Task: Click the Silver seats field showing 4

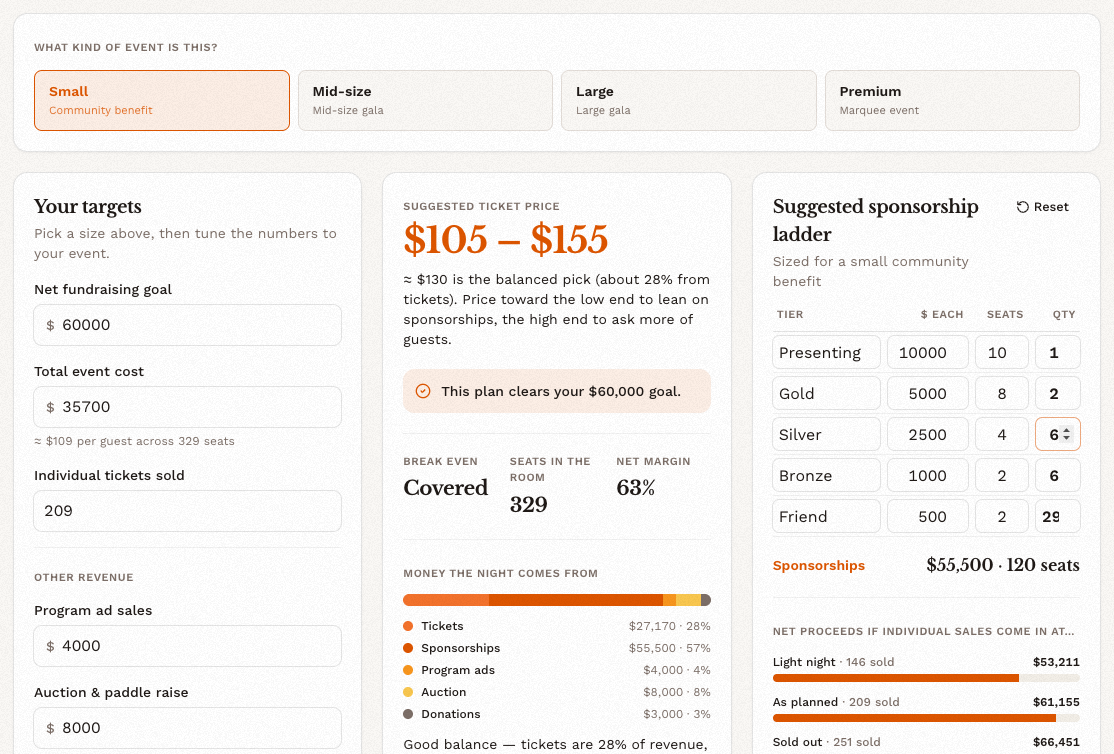Action: 1002,435
